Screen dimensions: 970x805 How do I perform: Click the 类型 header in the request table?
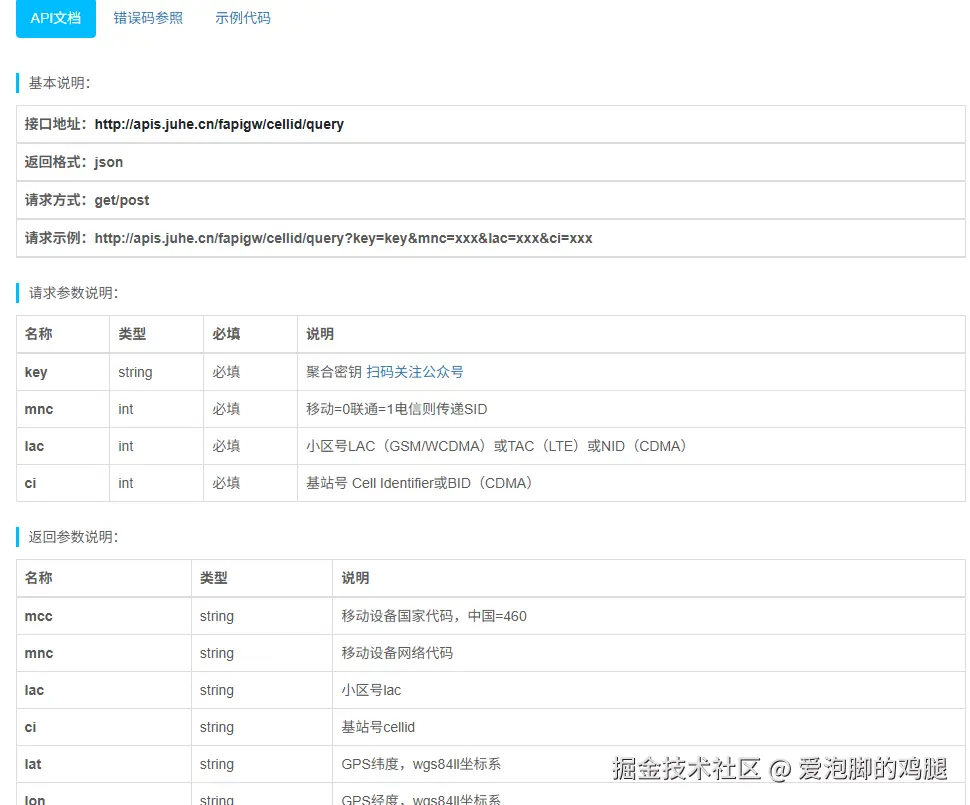[157, 334]
